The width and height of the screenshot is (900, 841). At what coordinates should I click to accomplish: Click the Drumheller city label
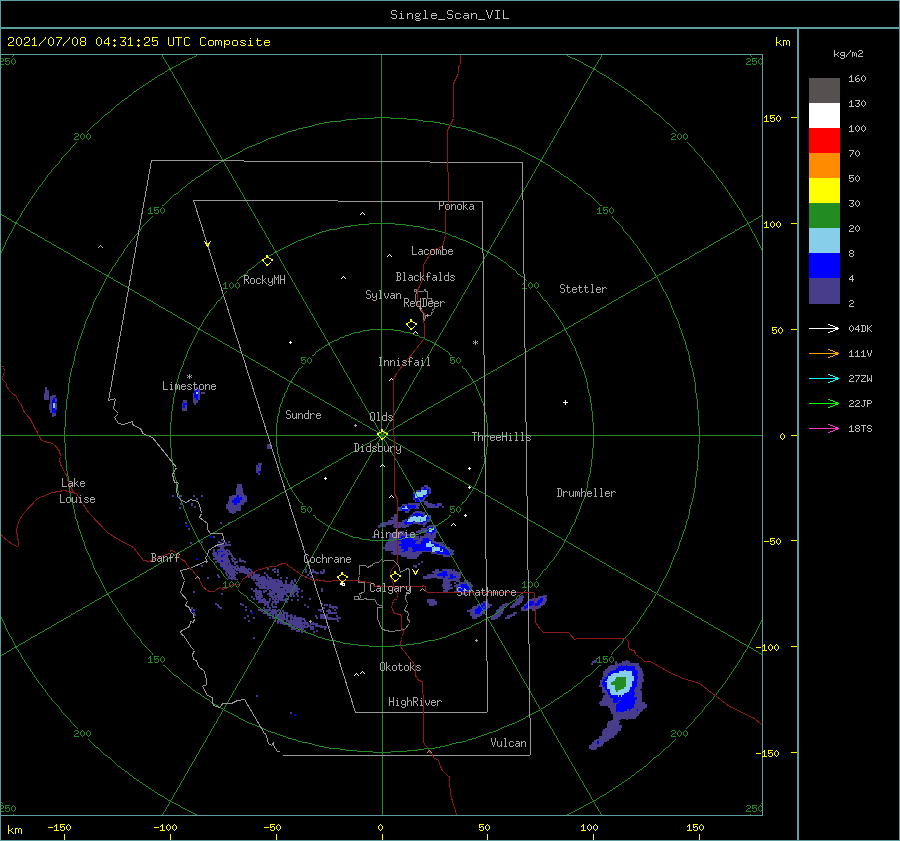[586, 493]
